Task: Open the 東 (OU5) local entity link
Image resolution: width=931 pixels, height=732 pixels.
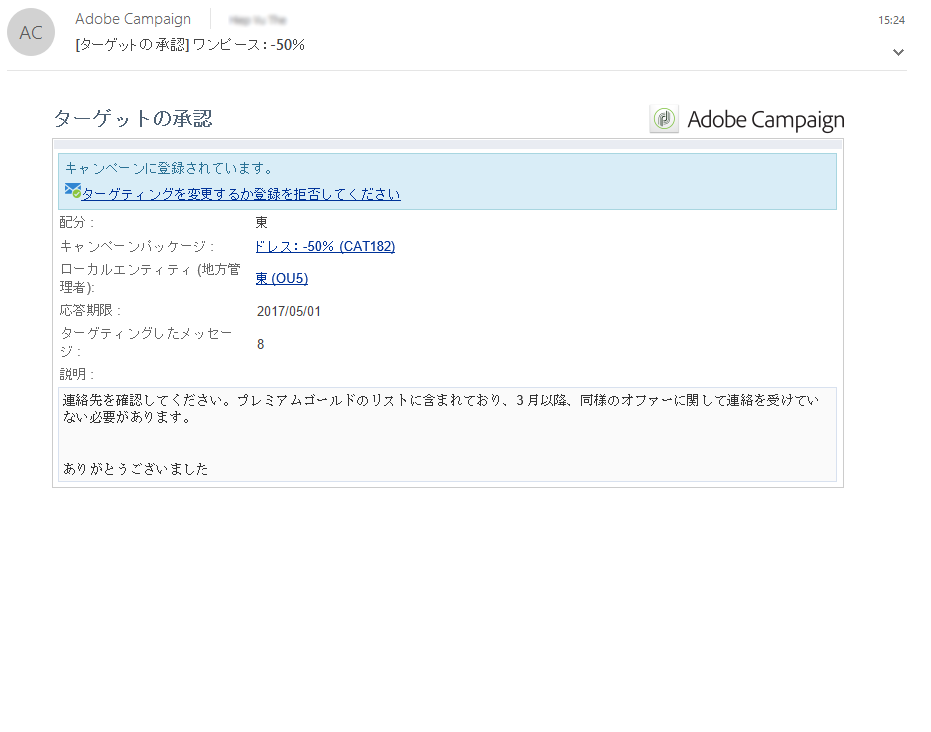Action: pos(282,278)
